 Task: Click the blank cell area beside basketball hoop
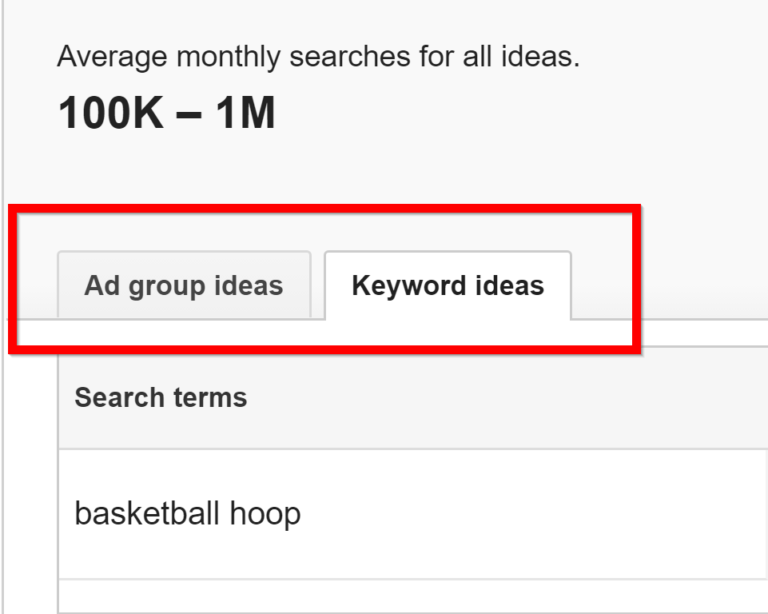tap(534, 514)
